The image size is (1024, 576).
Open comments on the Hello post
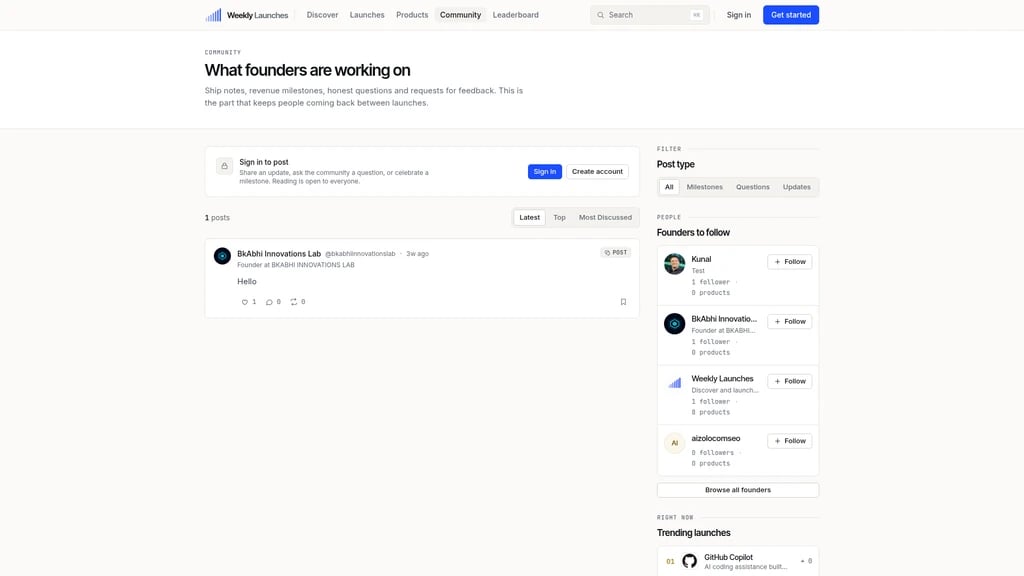coord(269,302)
